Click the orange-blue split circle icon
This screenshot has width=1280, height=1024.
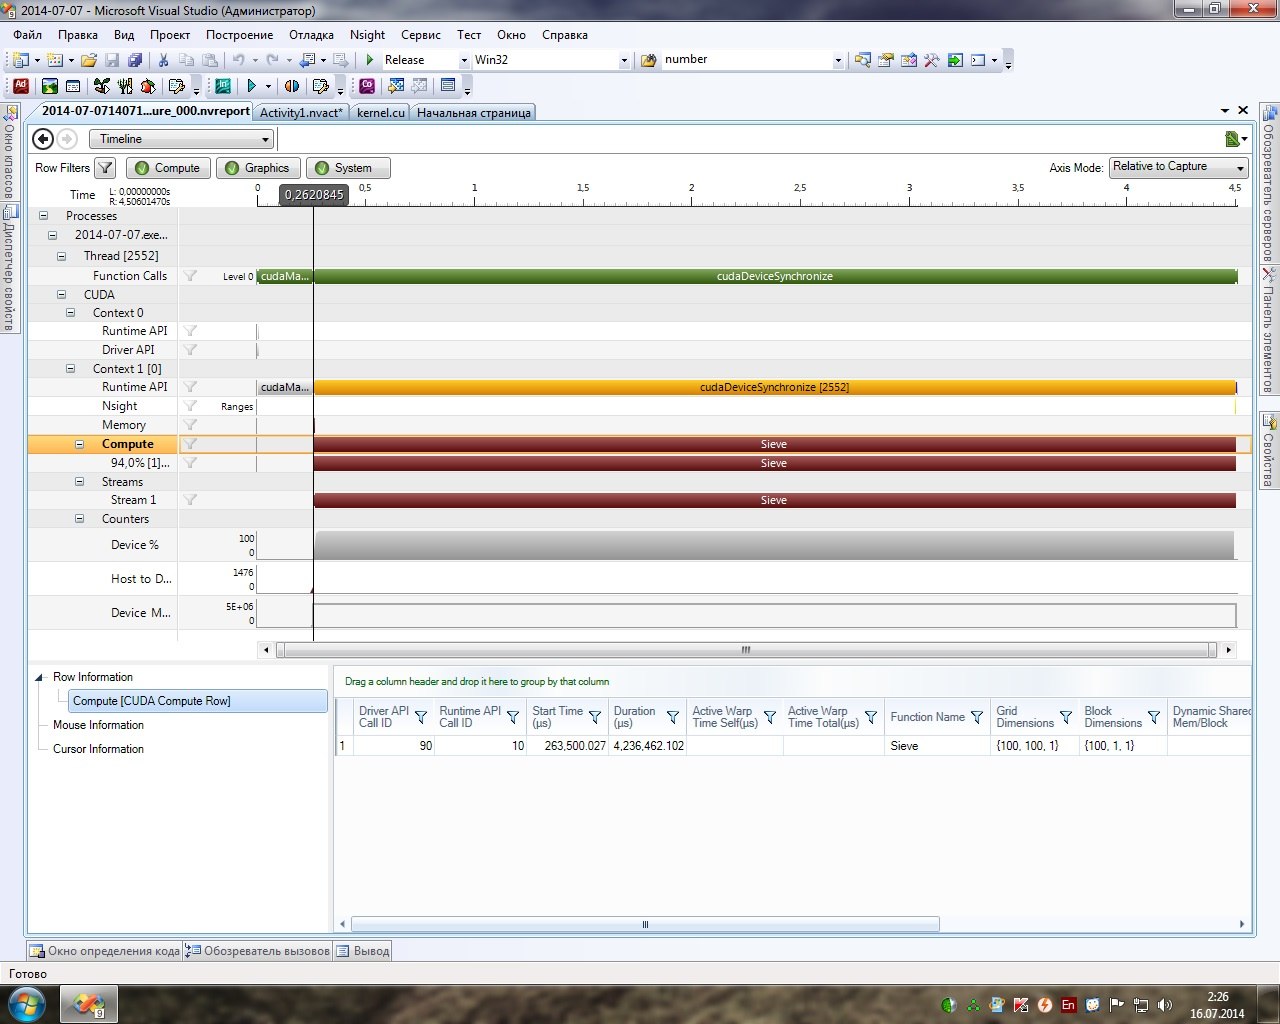point(292,86)
